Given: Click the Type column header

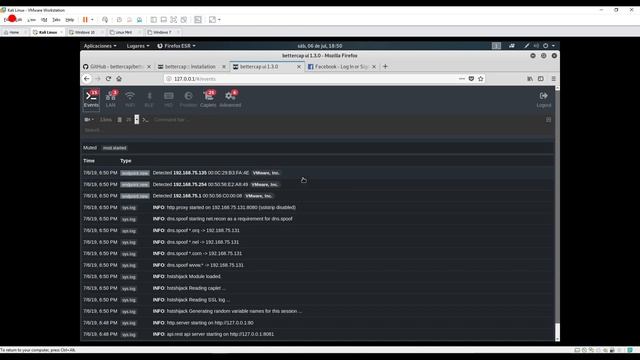Looking at the screenshot, I should pyautogui.click(x=126, y=161).
